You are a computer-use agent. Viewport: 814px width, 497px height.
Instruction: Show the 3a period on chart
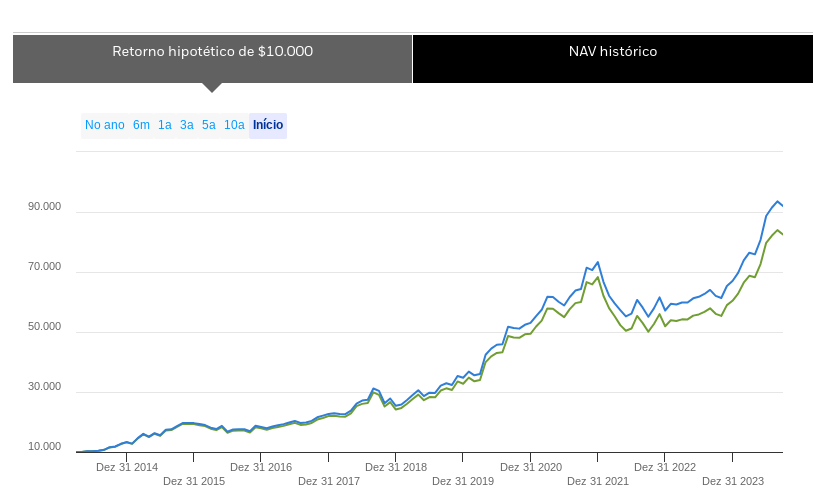(187, 125)
